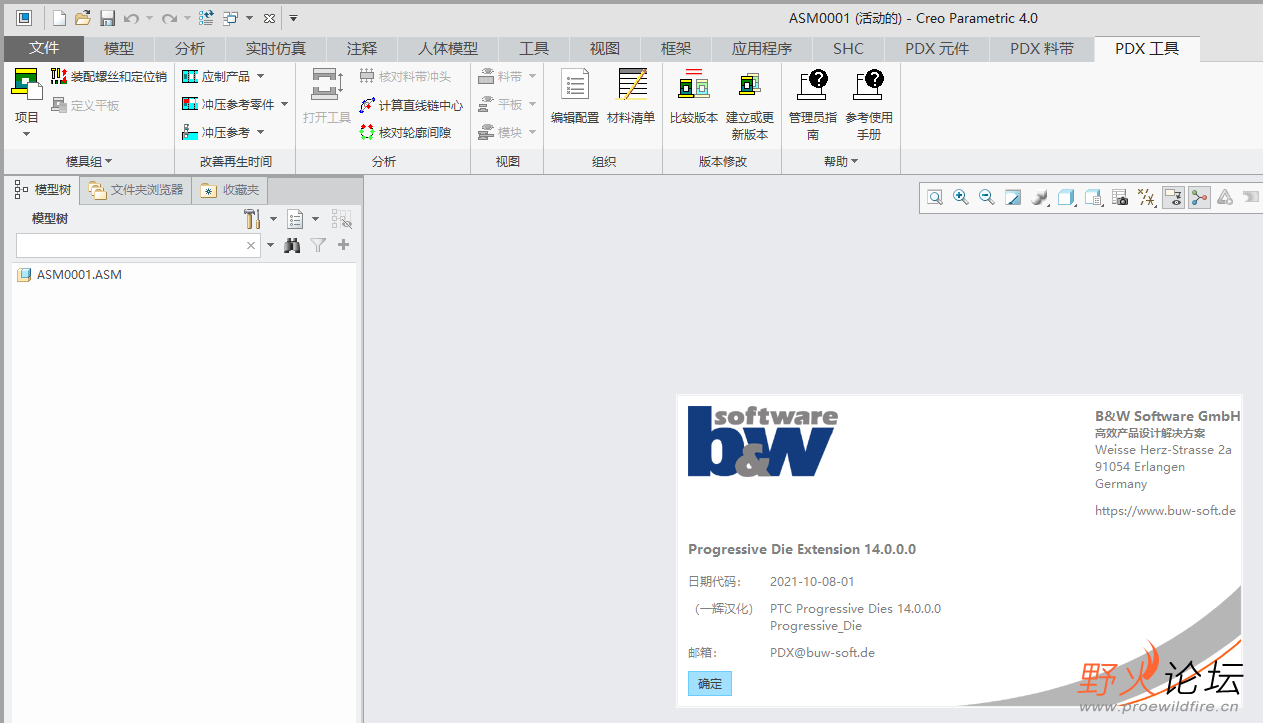Screen dimensions: 1263x723
Task: Create a new file from quick access toolbar
Action: (x=59, y=18)
